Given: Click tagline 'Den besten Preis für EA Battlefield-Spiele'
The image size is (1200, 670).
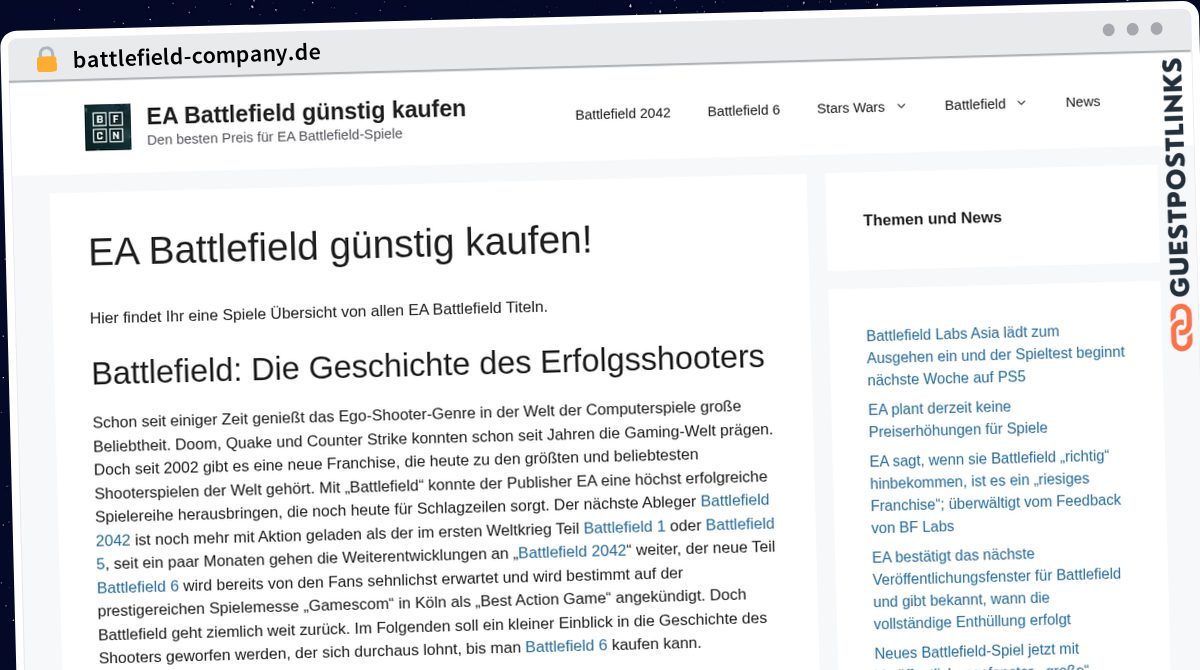Looking at the screenshot, I should pyautogui.click(x=275, y=135).
